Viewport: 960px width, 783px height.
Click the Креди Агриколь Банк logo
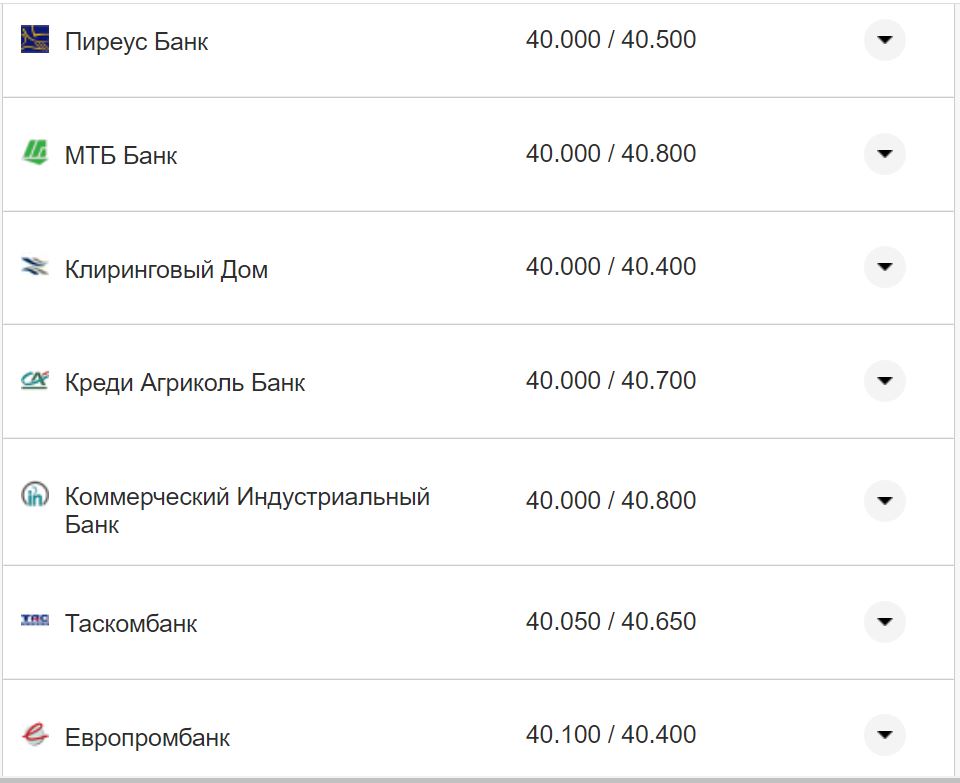pos(33,380)
